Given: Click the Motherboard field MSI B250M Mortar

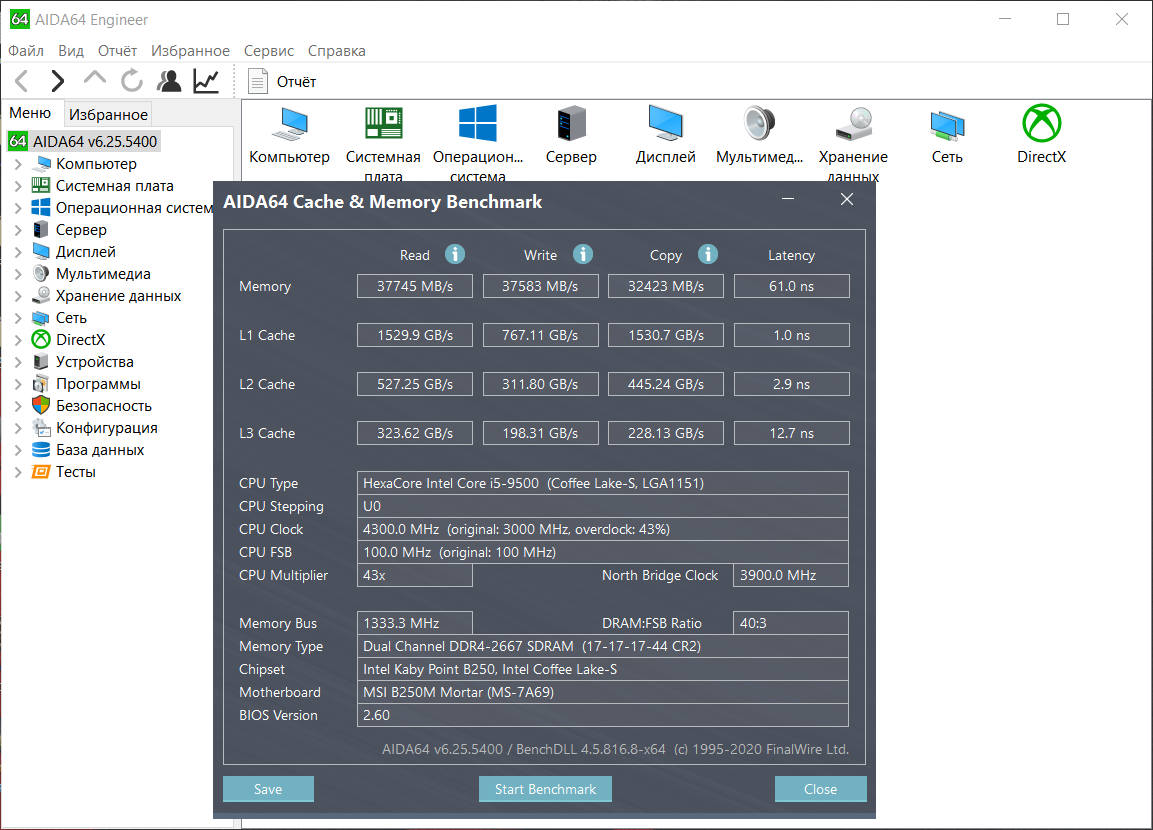Looking at the screenshot, I should (603, 692).
